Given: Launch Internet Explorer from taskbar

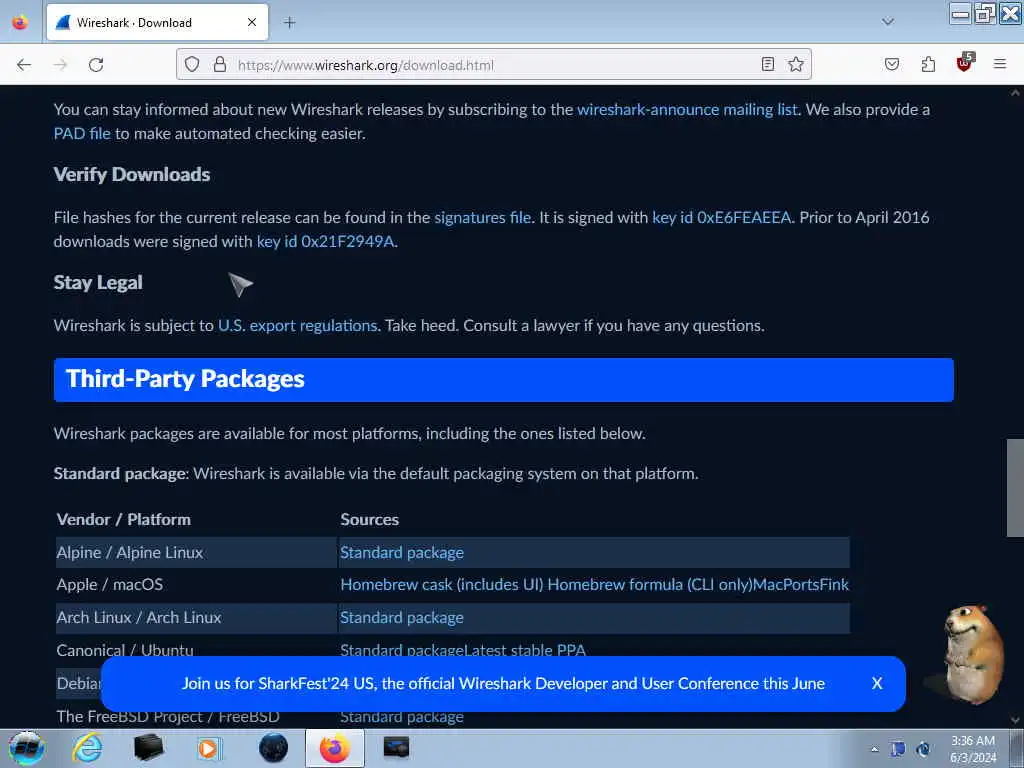Looking at the screenshot, I should click(x=88, y=748).
